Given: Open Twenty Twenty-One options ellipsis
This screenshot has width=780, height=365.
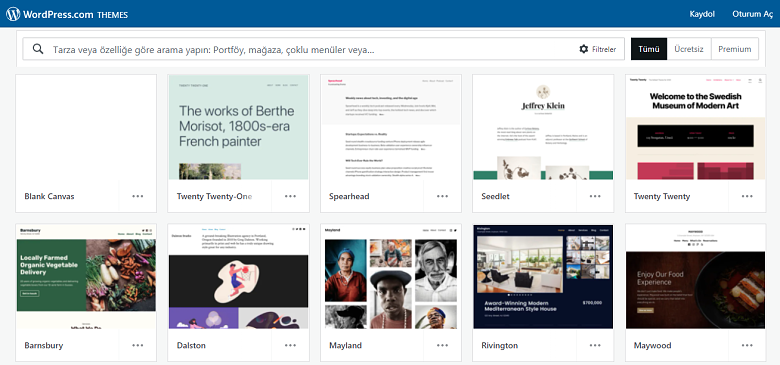Looking at the screenshot, I should [291, 196].
